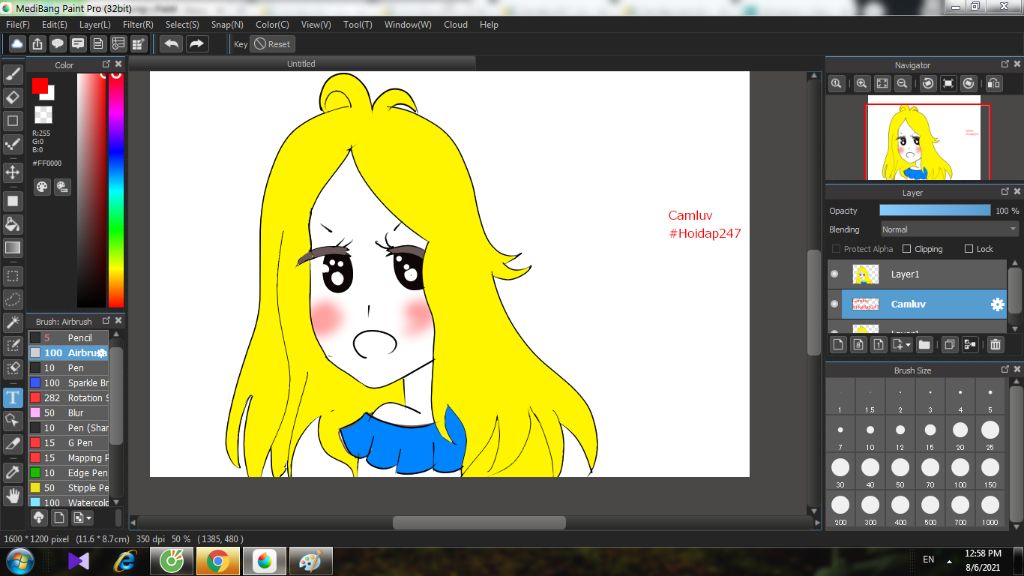Select the transparent color swatch
Viewport: 1024px width, 576px height.
coord(43,115)
